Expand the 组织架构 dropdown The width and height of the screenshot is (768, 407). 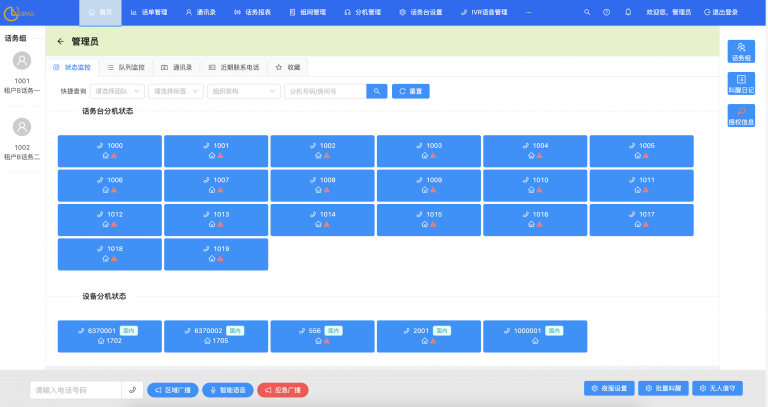244,91
